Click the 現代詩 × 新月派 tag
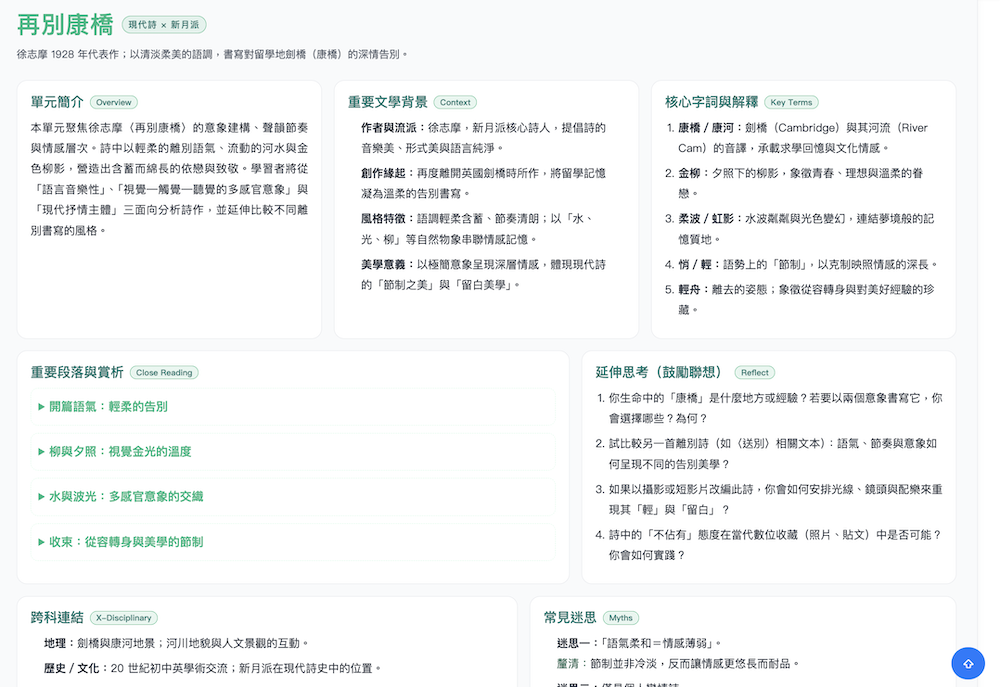The image size is (1000, 687). pos(163,25)
